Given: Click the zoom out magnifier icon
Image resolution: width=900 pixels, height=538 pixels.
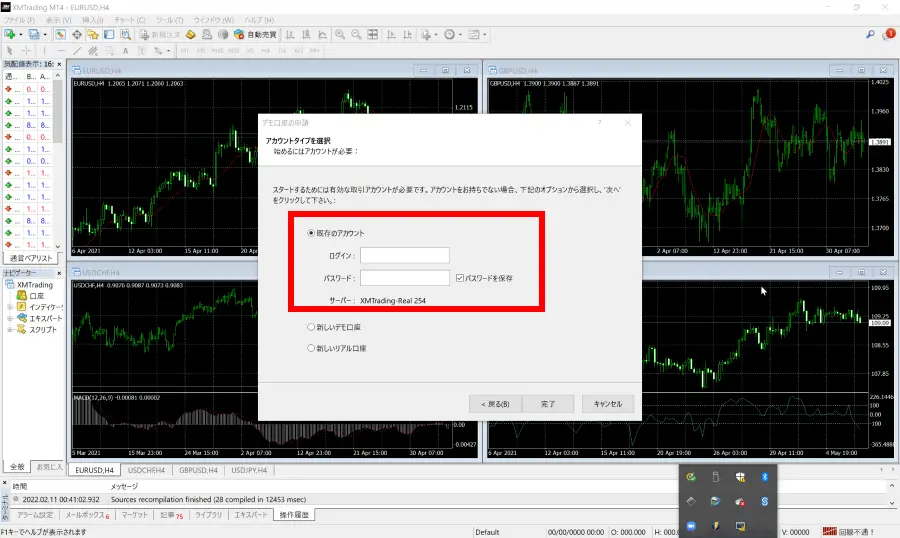Looking at the screenshot, I should coord(356,34).
